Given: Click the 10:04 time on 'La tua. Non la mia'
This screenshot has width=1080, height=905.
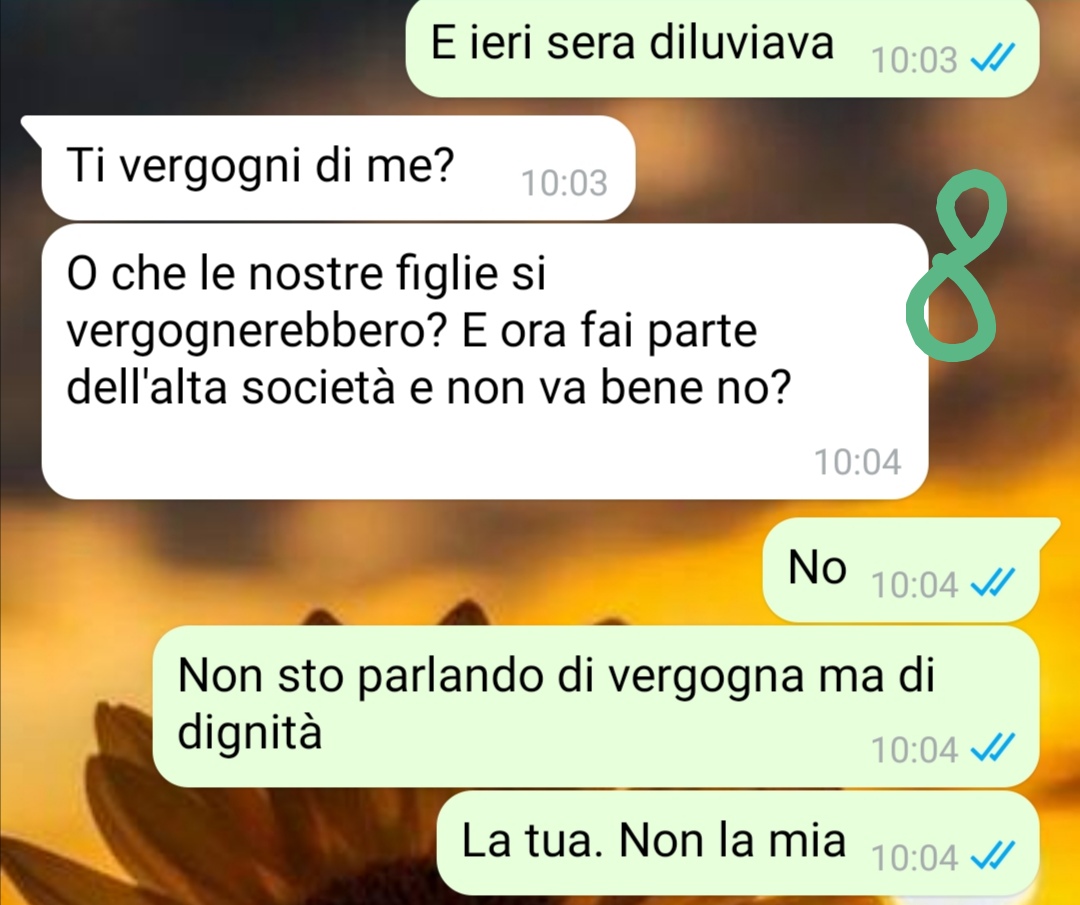Looking at the screenshot, I should [x=914, y=858].
